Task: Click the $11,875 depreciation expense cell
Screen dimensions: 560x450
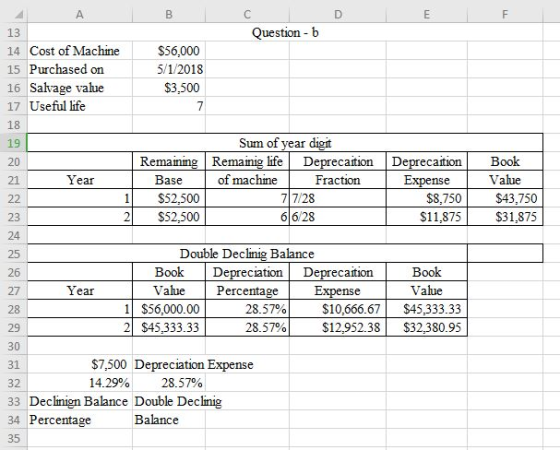Action: (426, 217)
